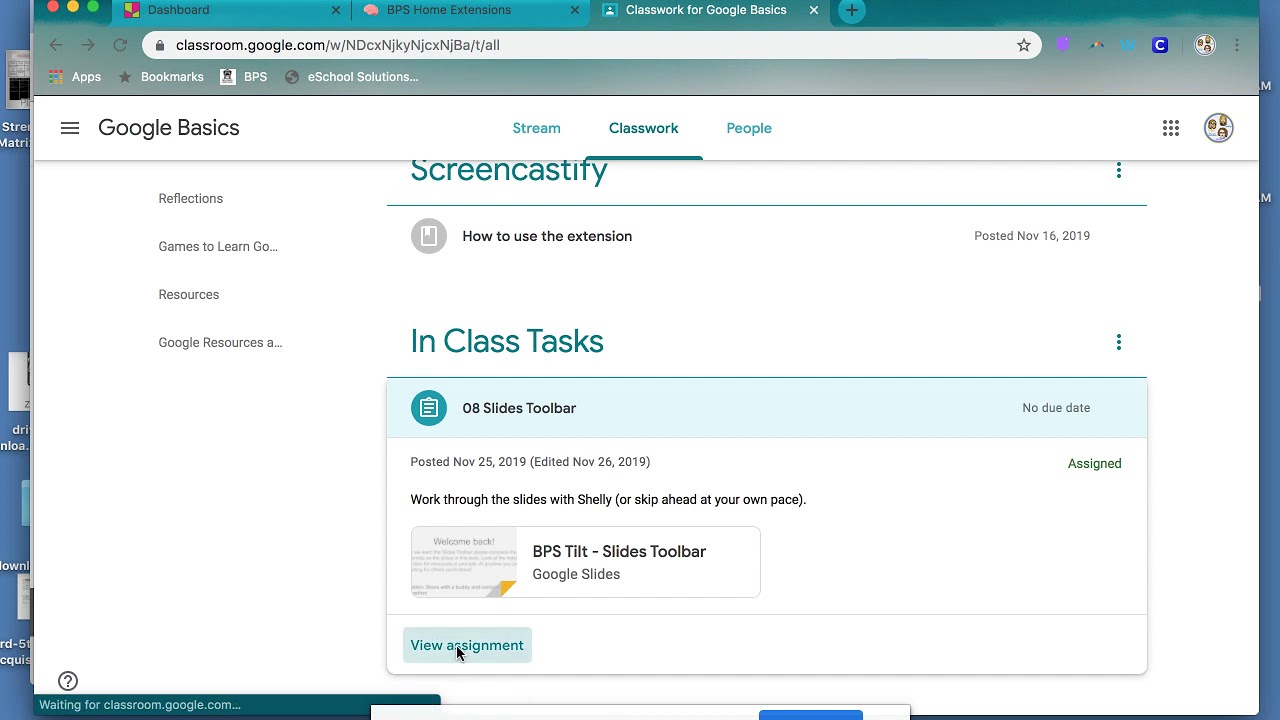Screen dimensions: 1280x720
Task: Open the BPS bookmark
Action: (244, 77)
